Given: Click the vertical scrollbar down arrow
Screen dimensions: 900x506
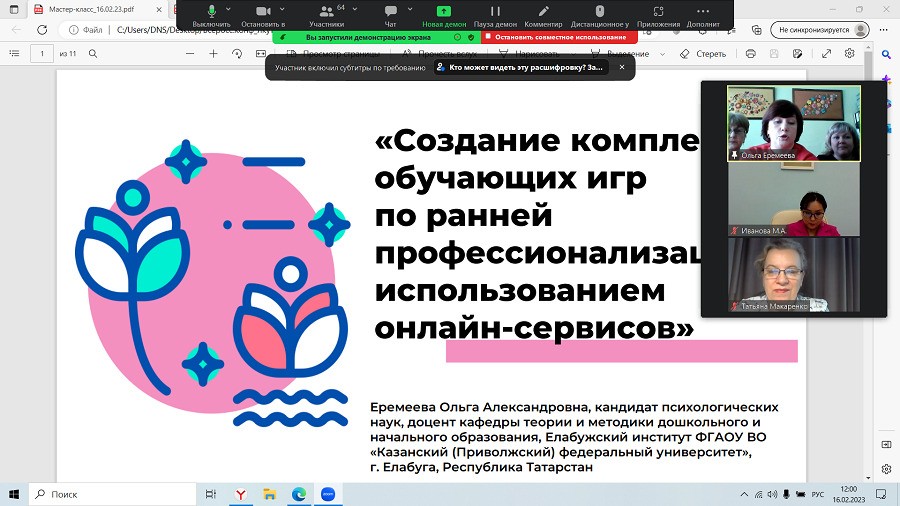Looking at the screenshot, I should pyautogui.click(x=868, y=477).
